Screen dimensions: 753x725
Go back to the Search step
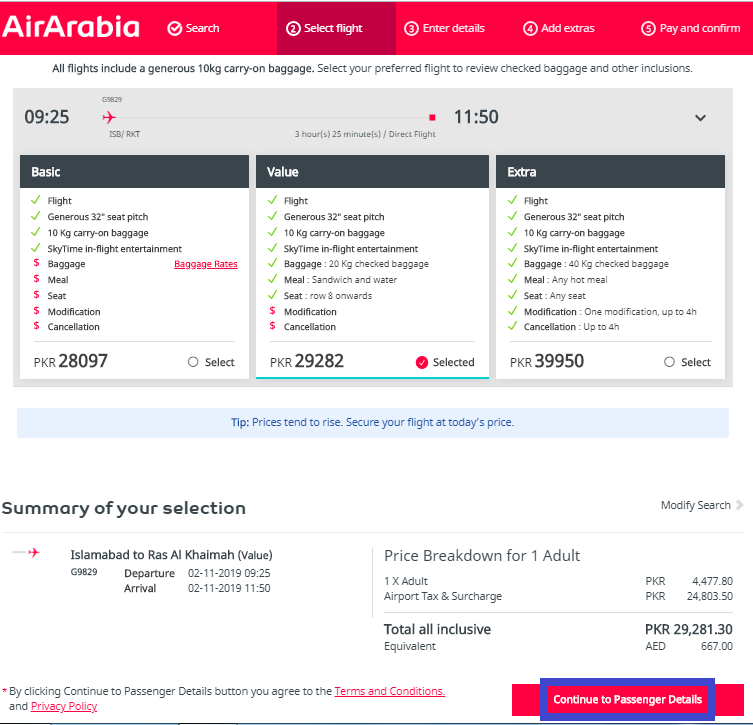point(193,28)
